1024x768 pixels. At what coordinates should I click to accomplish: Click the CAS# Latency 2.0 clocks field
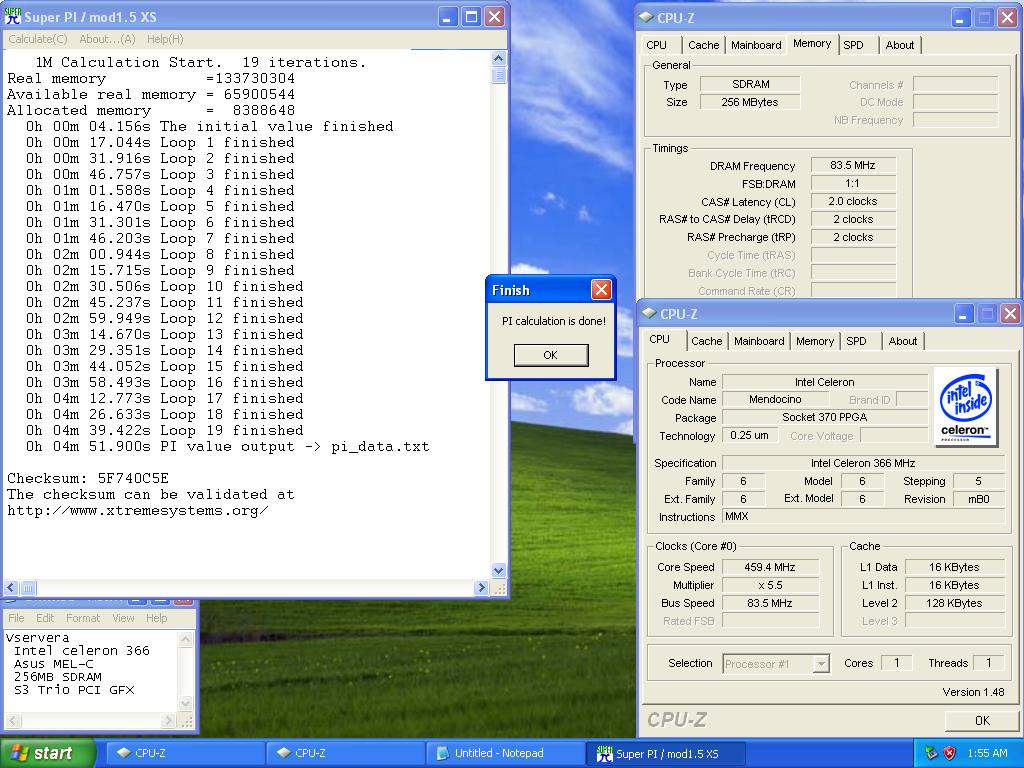pos(853,201)
